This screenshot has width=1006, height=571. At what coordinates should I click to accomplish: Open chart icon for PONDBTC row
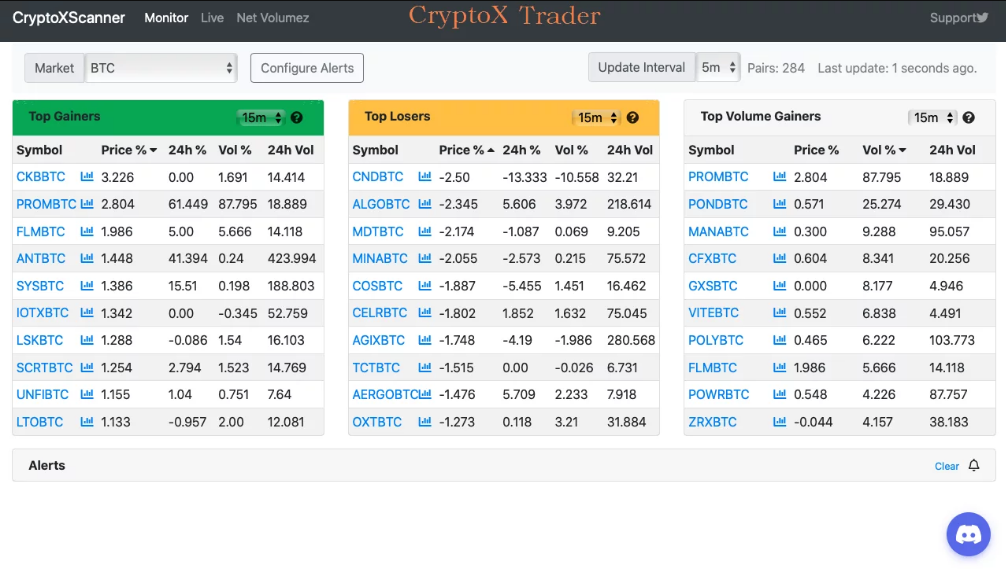780,203
